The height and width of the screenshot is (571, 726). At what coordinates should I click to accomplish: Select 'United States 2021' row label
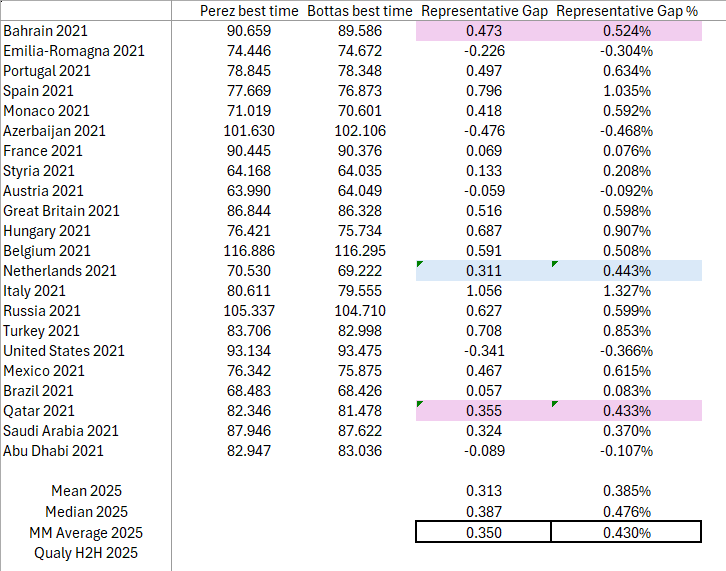pos(64,351)
